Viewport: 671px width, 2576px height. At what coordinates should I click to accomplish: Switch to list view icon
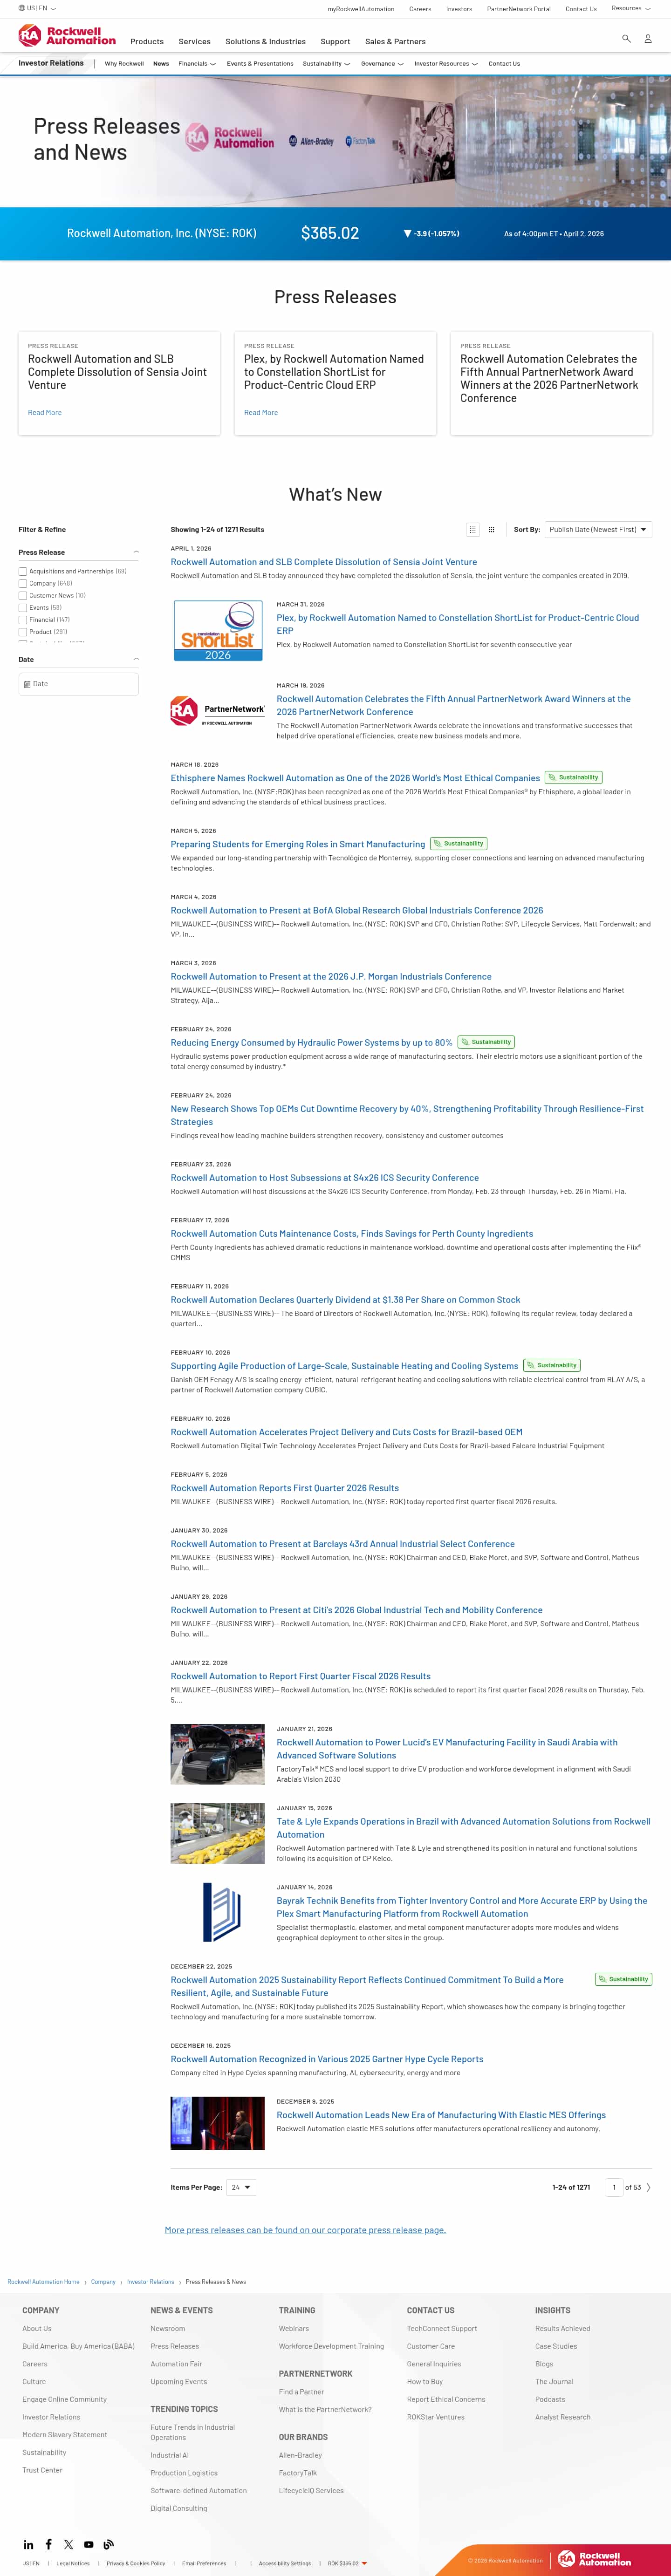pos(473,530)
